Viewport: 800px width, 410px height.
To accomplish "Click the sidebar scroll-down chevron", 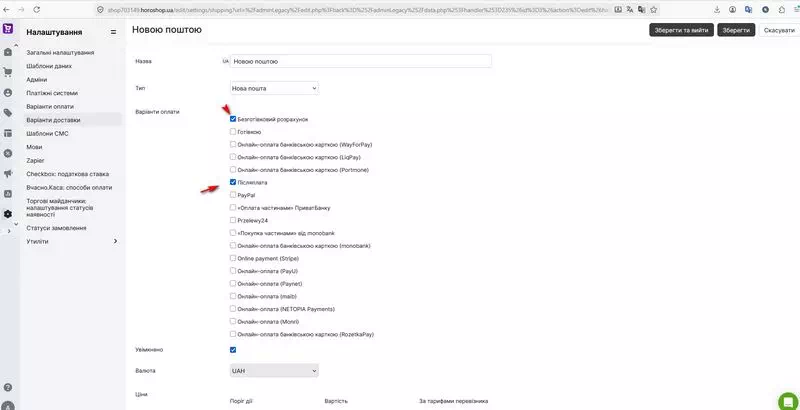I will pyautogui.click(x=16, y=224).
